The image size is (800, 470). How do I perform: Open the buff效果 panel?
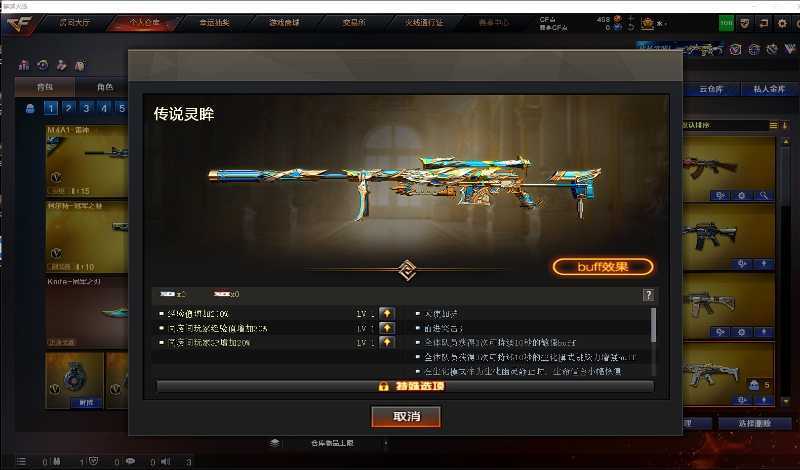[x=603, y=267]
